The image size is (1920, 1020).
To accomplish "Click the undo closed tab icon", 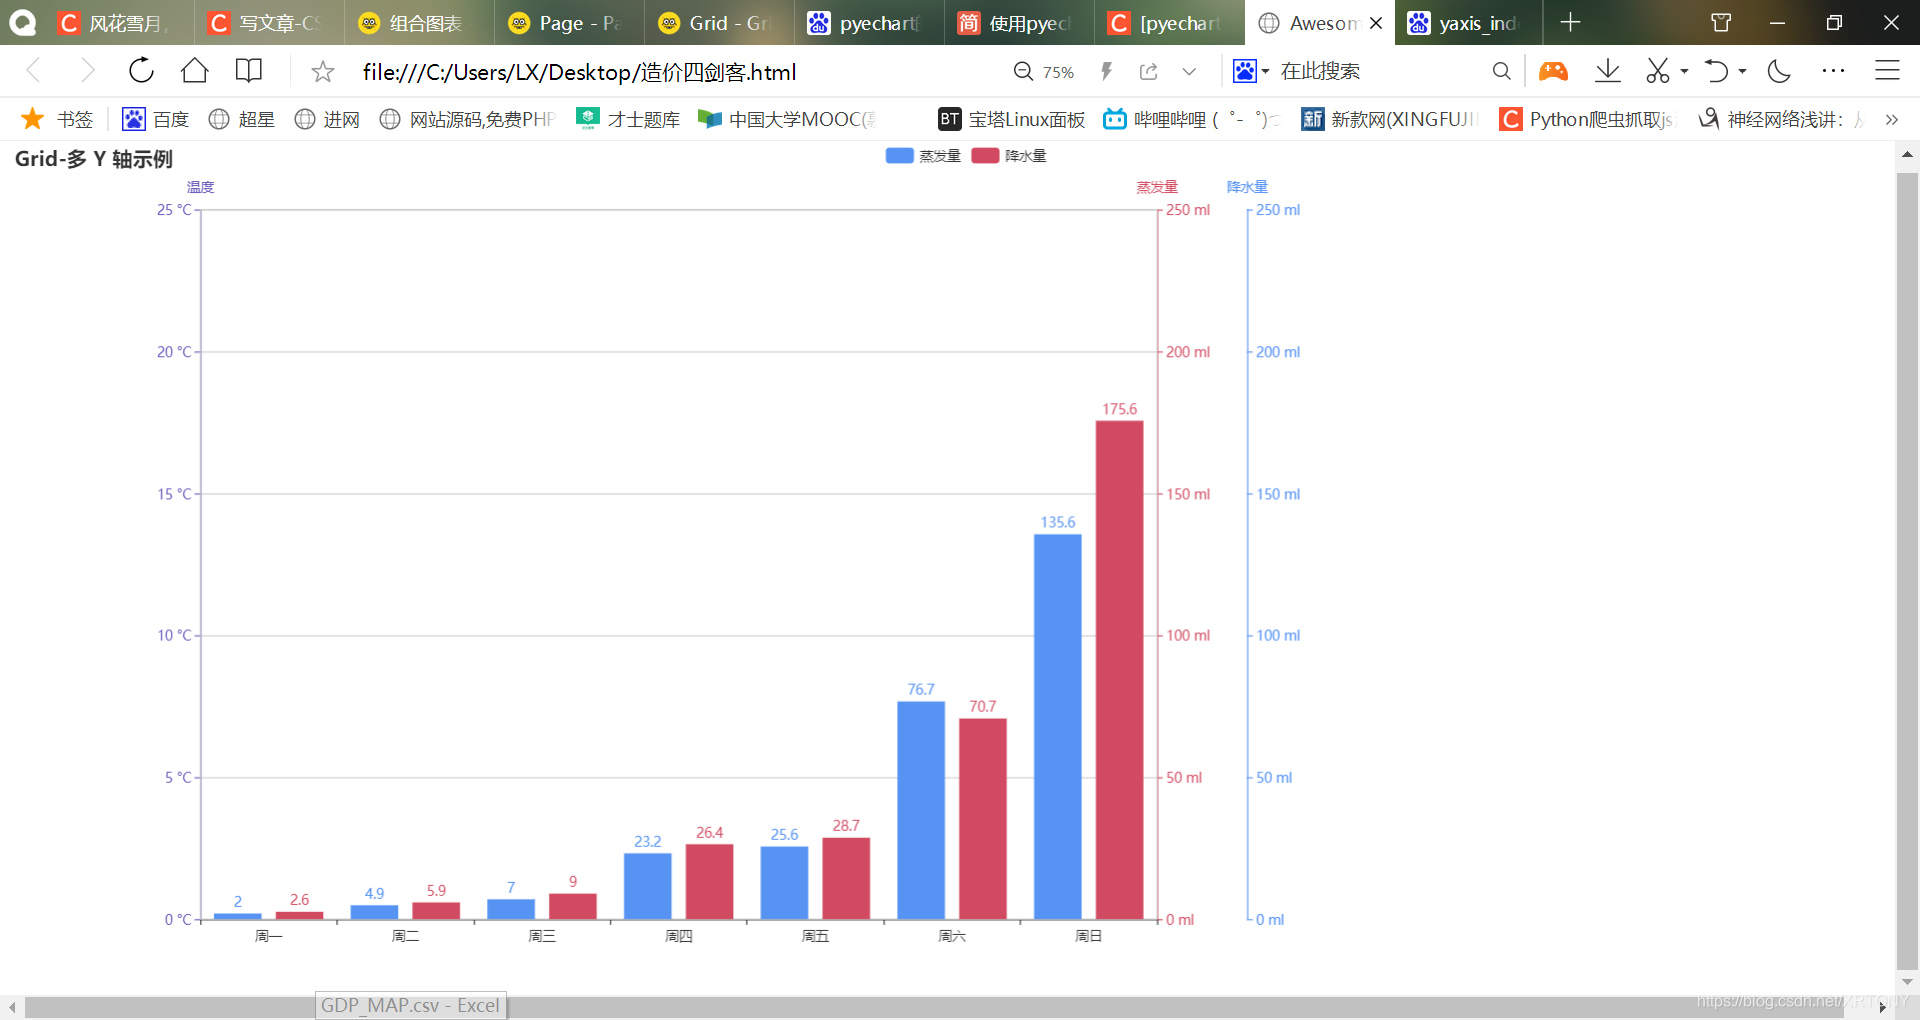I will coord(1716,71).
